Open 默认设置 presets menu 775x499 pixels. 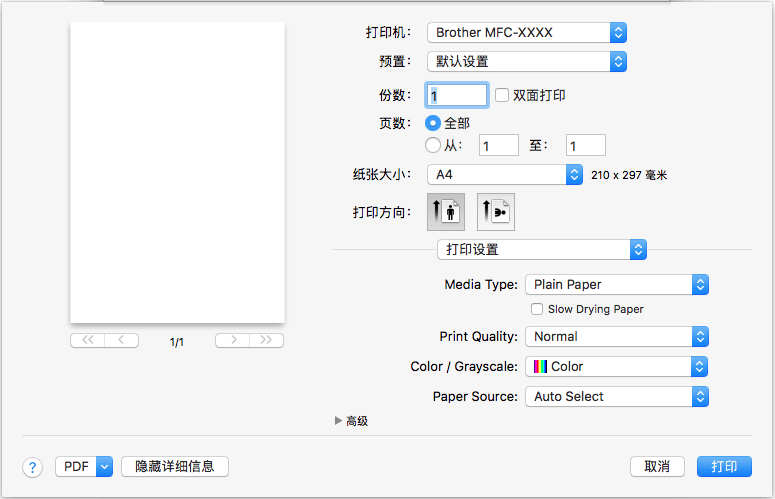point(526,61)
